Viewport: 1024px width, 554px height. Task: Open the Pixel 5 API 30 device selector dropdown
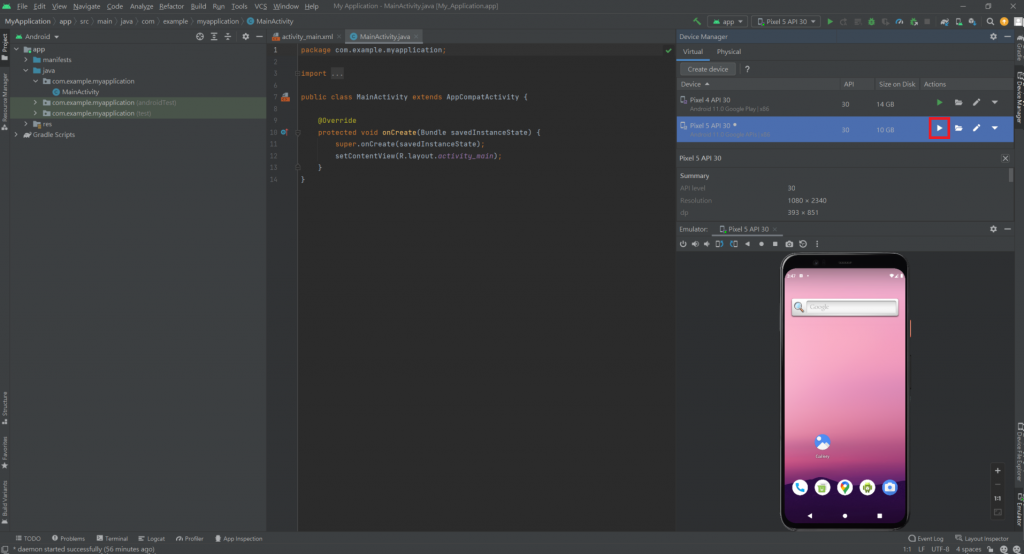click(x=786, y=22)
